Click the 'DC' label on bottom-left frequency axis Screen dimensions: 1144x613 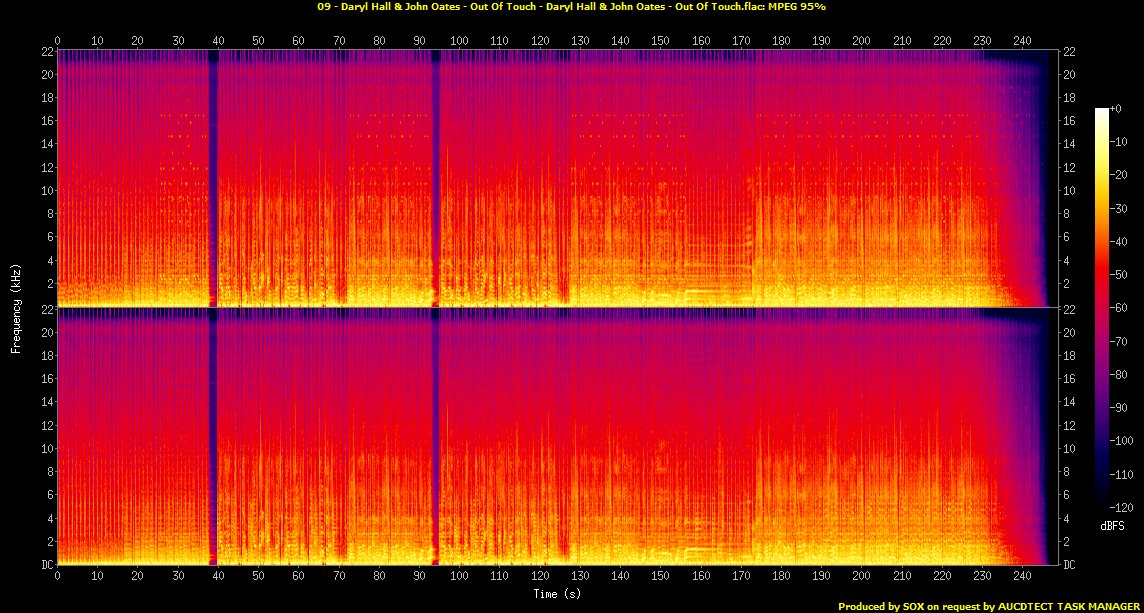[x=46, y=565]
